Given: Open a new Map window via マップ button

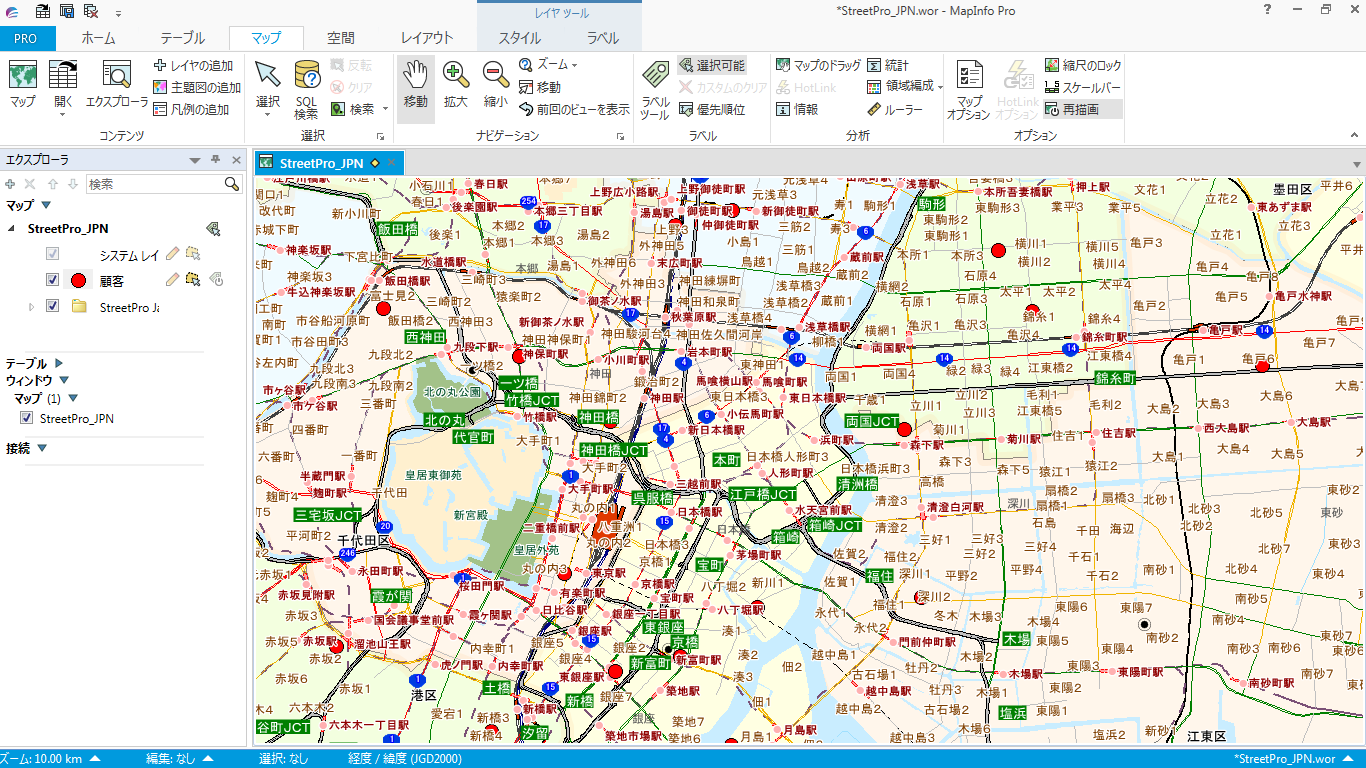Looking at the screenshot, I should pos(22,85).
